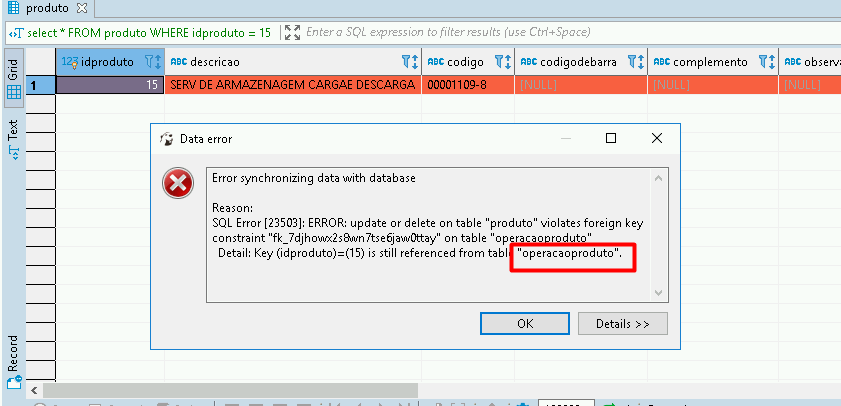The width and height of the screenshot is (841, 406).
Task: Select NULL cell under codigodebarra
Action: click(581, 85)
